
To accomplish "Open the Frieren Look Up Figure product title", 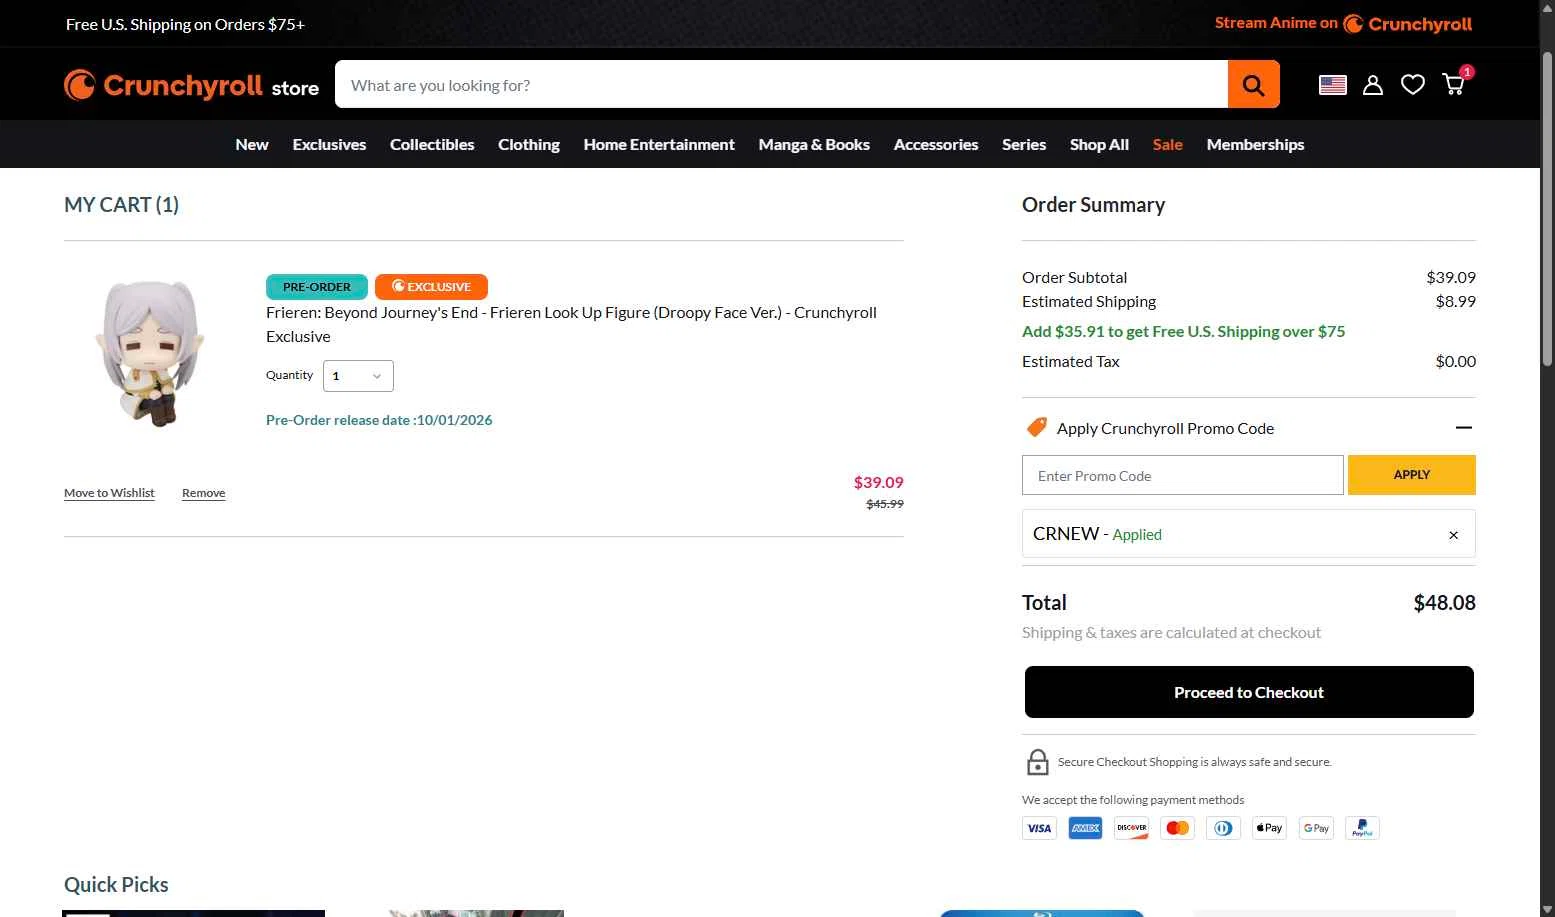I will click(x=571, y=324).
